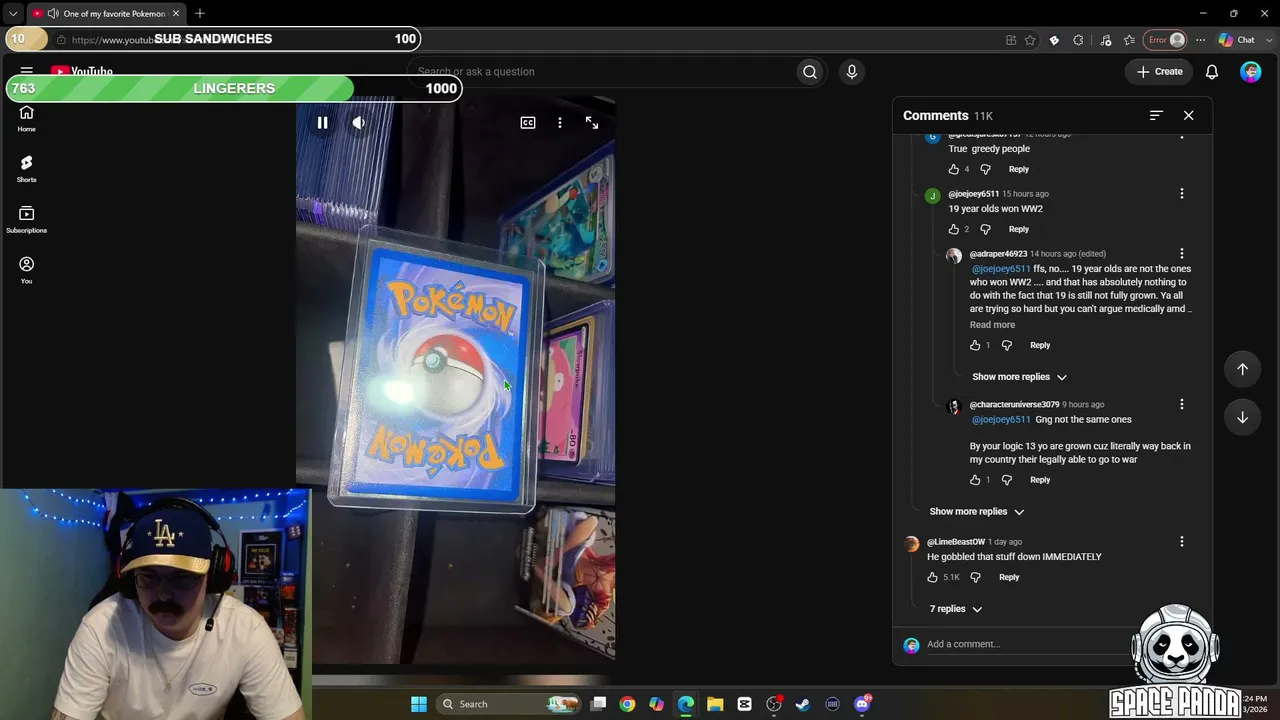
Task: Toggle closed captions on the Short
Action: [x=528, y=123]
